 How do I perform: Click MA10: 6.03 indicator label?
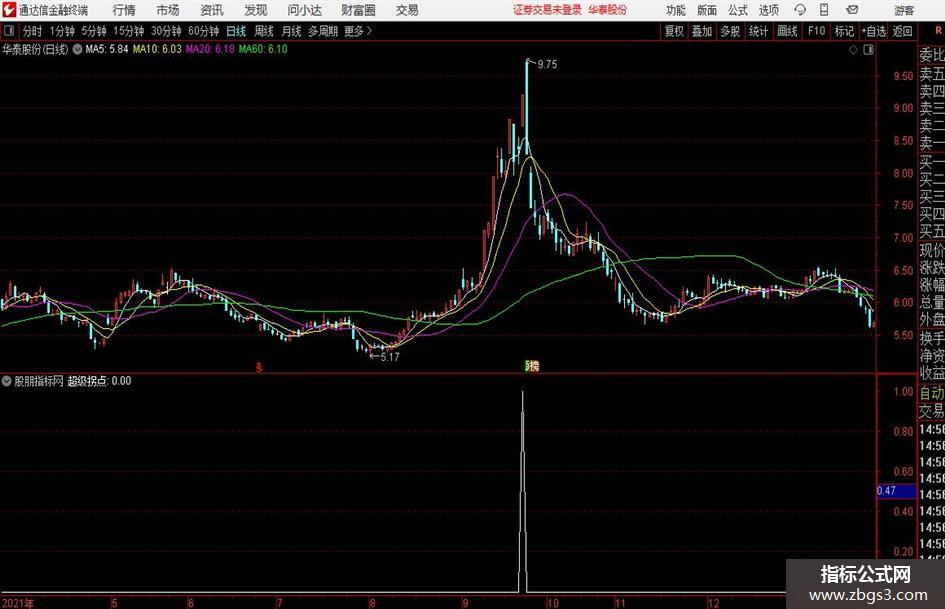coord(157,49)
